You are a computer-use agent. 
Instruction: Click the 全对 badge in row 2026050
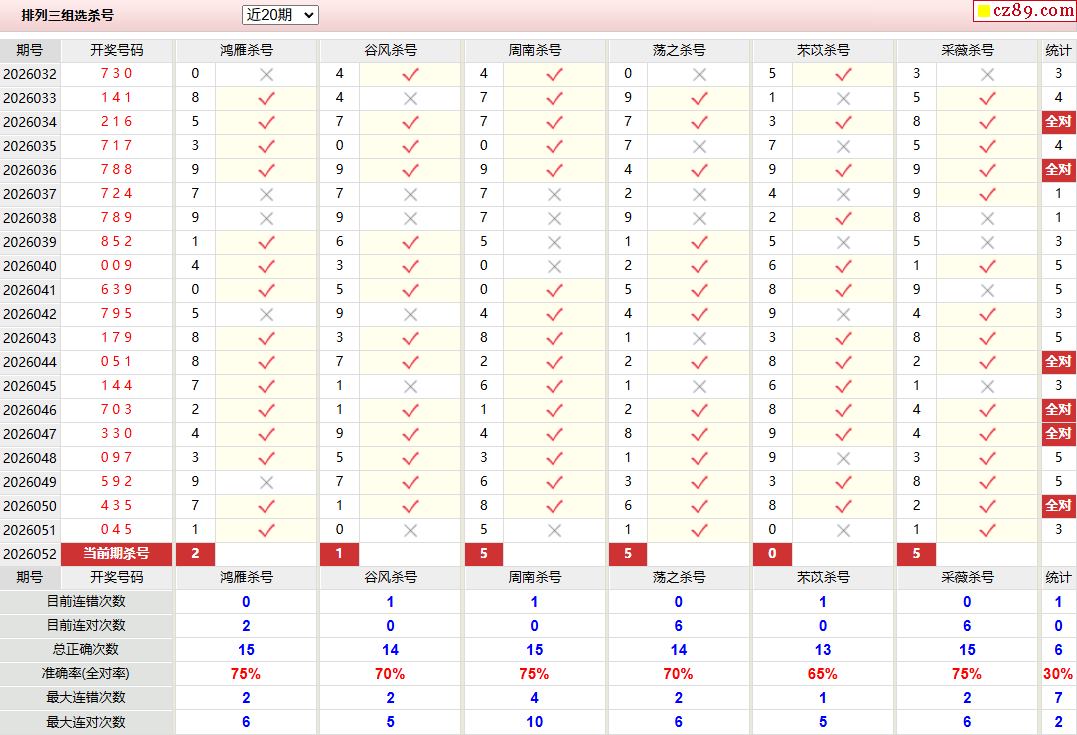(1058, 505)
